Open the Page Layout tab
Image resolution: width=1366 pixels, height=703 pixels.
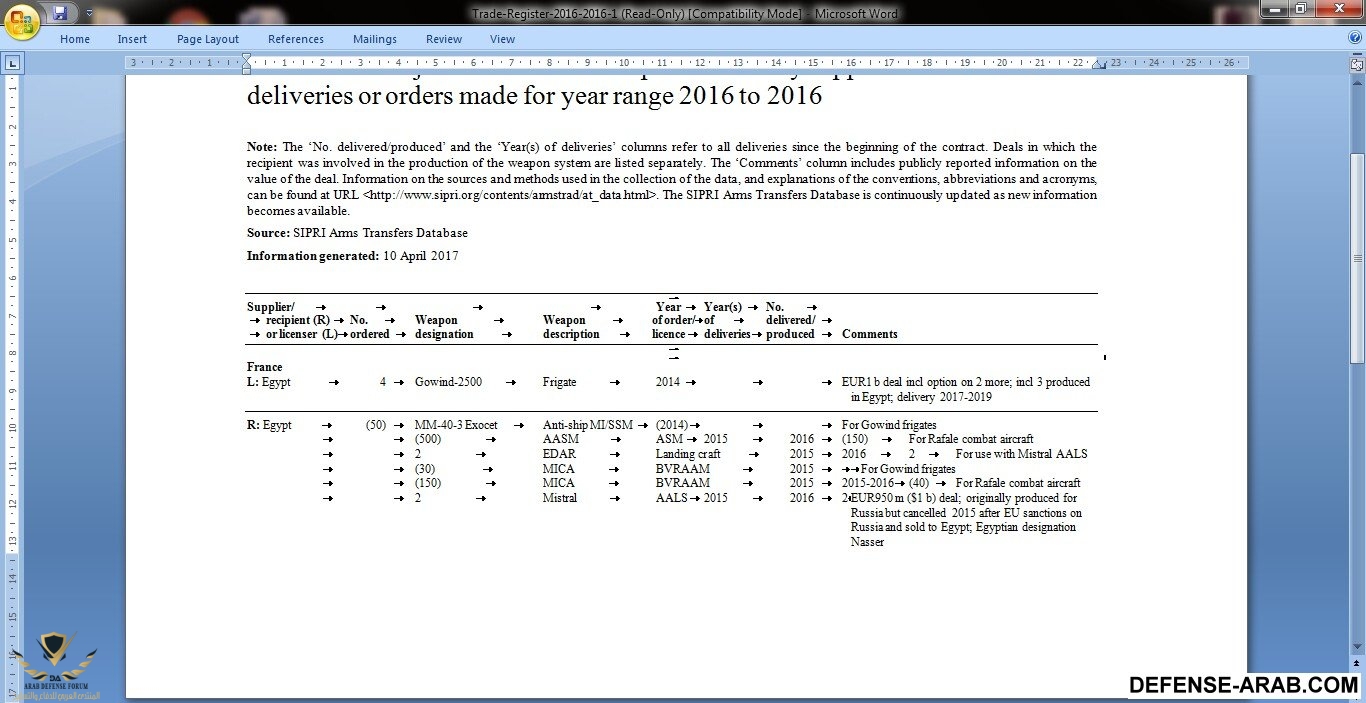[208, 39]
